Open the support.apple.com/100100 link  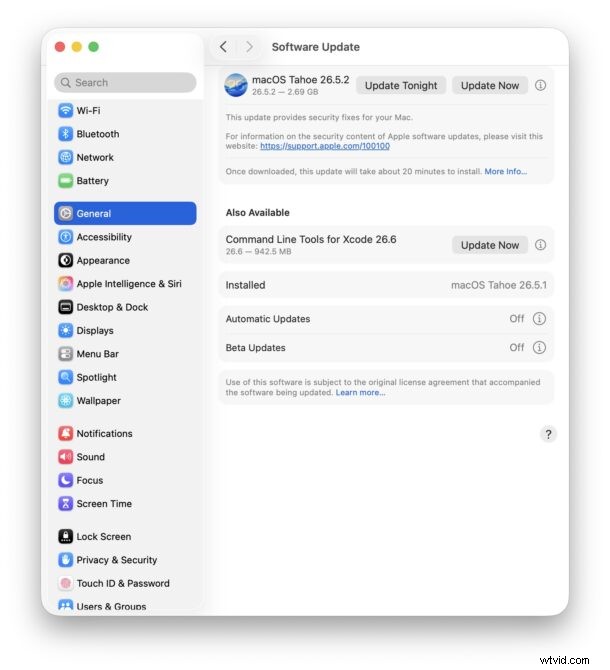tap(325, 147)
